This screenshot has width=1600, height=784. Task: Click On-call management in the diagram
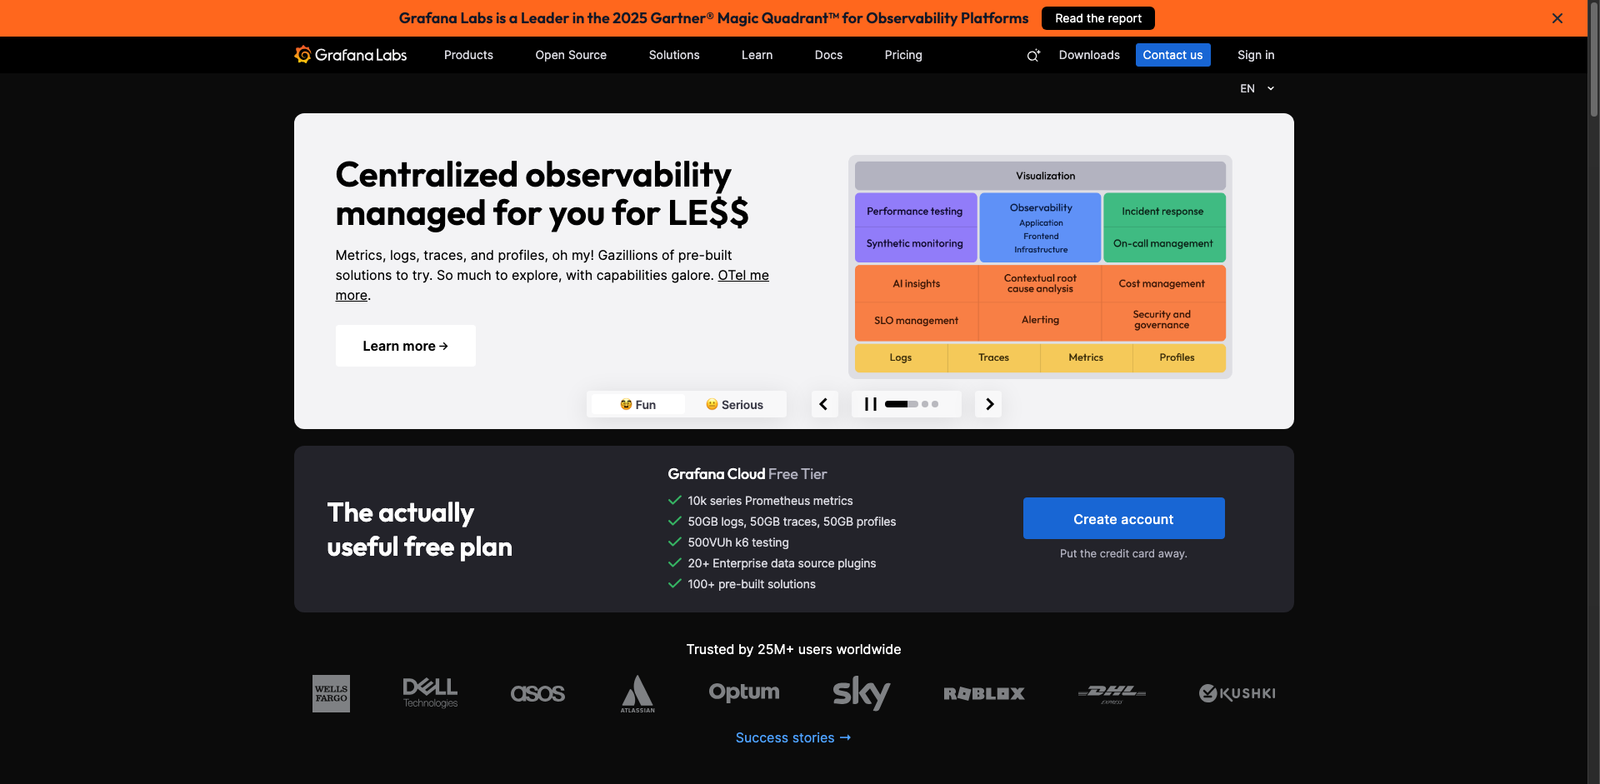pyautogui.click(x=1164, y=244)
